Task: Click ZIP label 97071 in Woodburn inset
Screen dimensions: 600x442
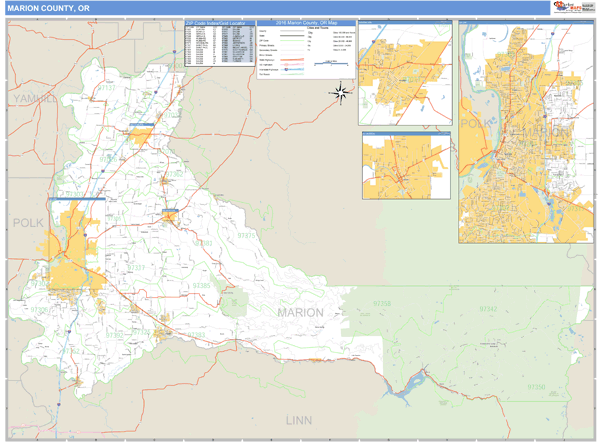Action: [412, 80]
